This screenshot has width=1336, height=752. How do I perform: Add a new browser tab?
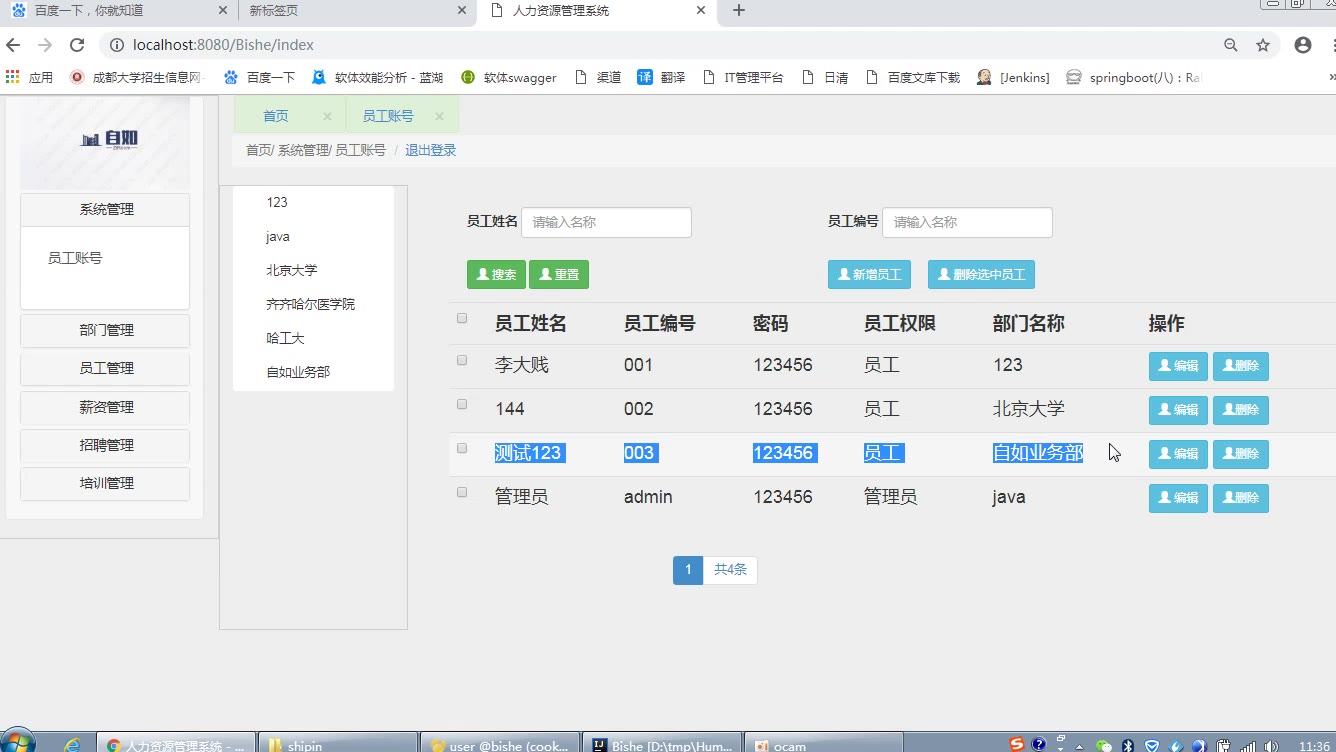pos(739,11)
